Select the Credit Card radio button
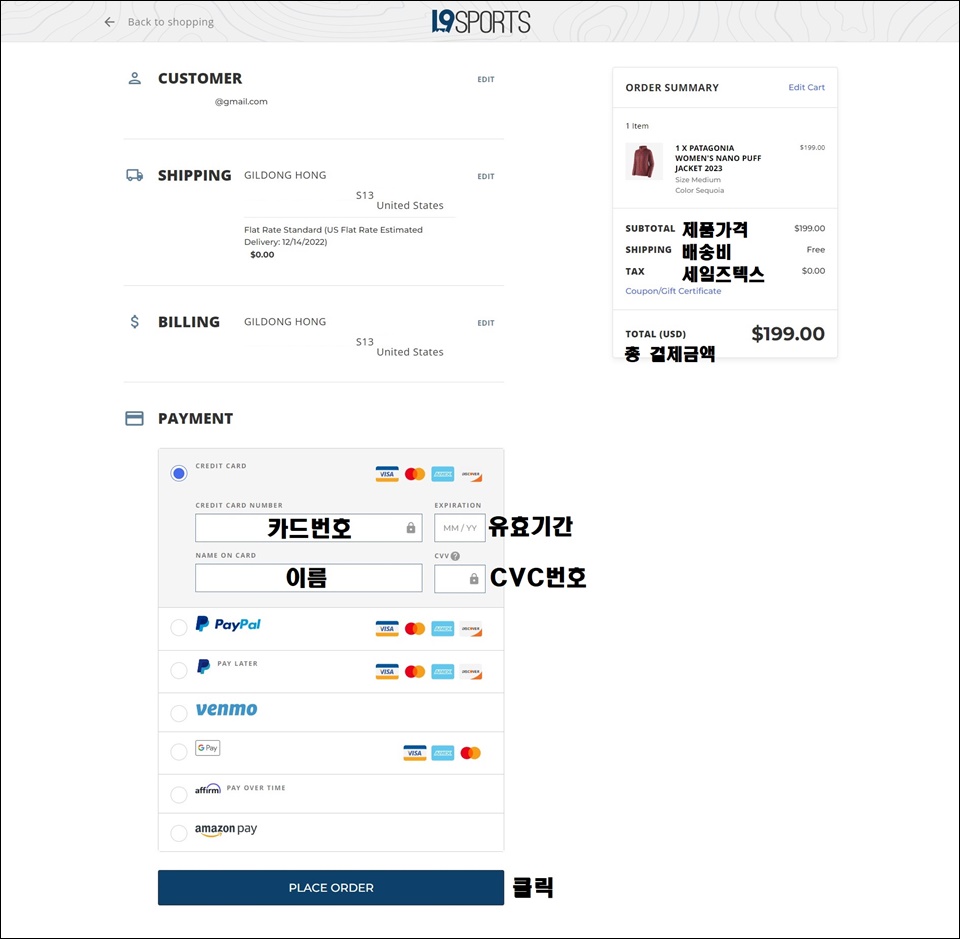The image size is (960, 939). [179, 473]
